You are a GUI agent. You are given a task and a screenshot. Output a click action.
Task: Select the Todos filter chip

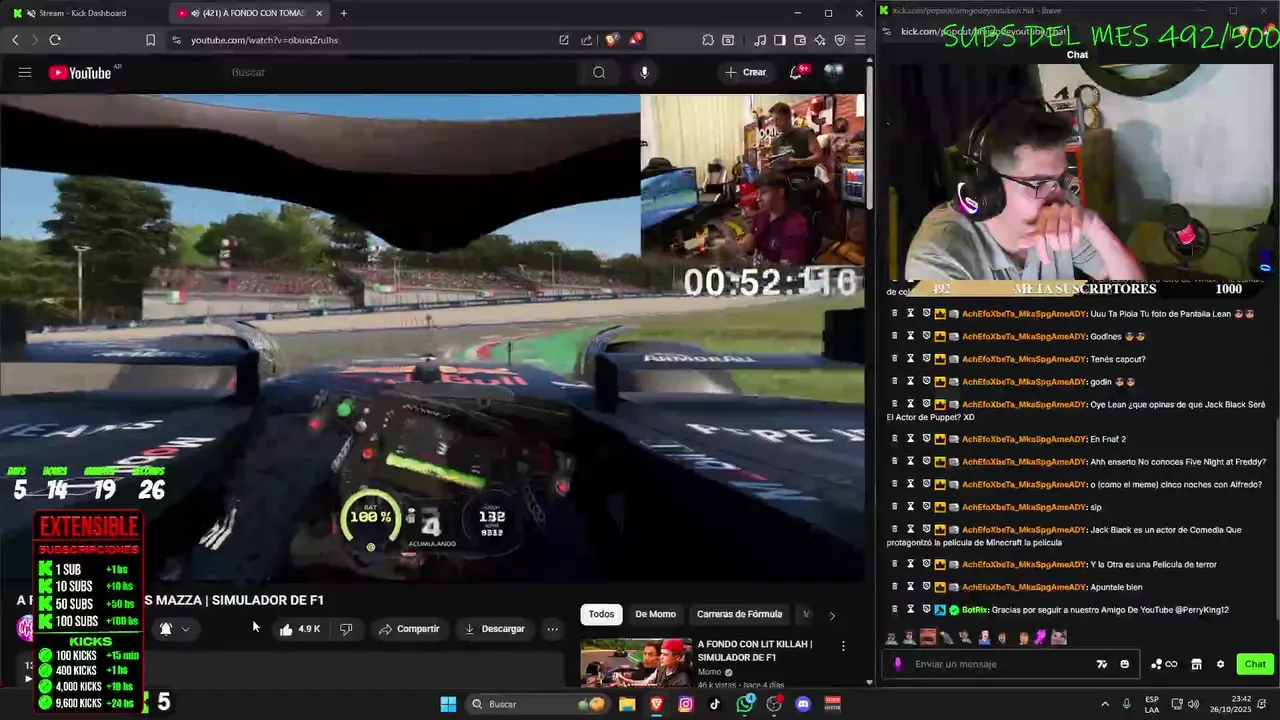click(x=601, y=614)
